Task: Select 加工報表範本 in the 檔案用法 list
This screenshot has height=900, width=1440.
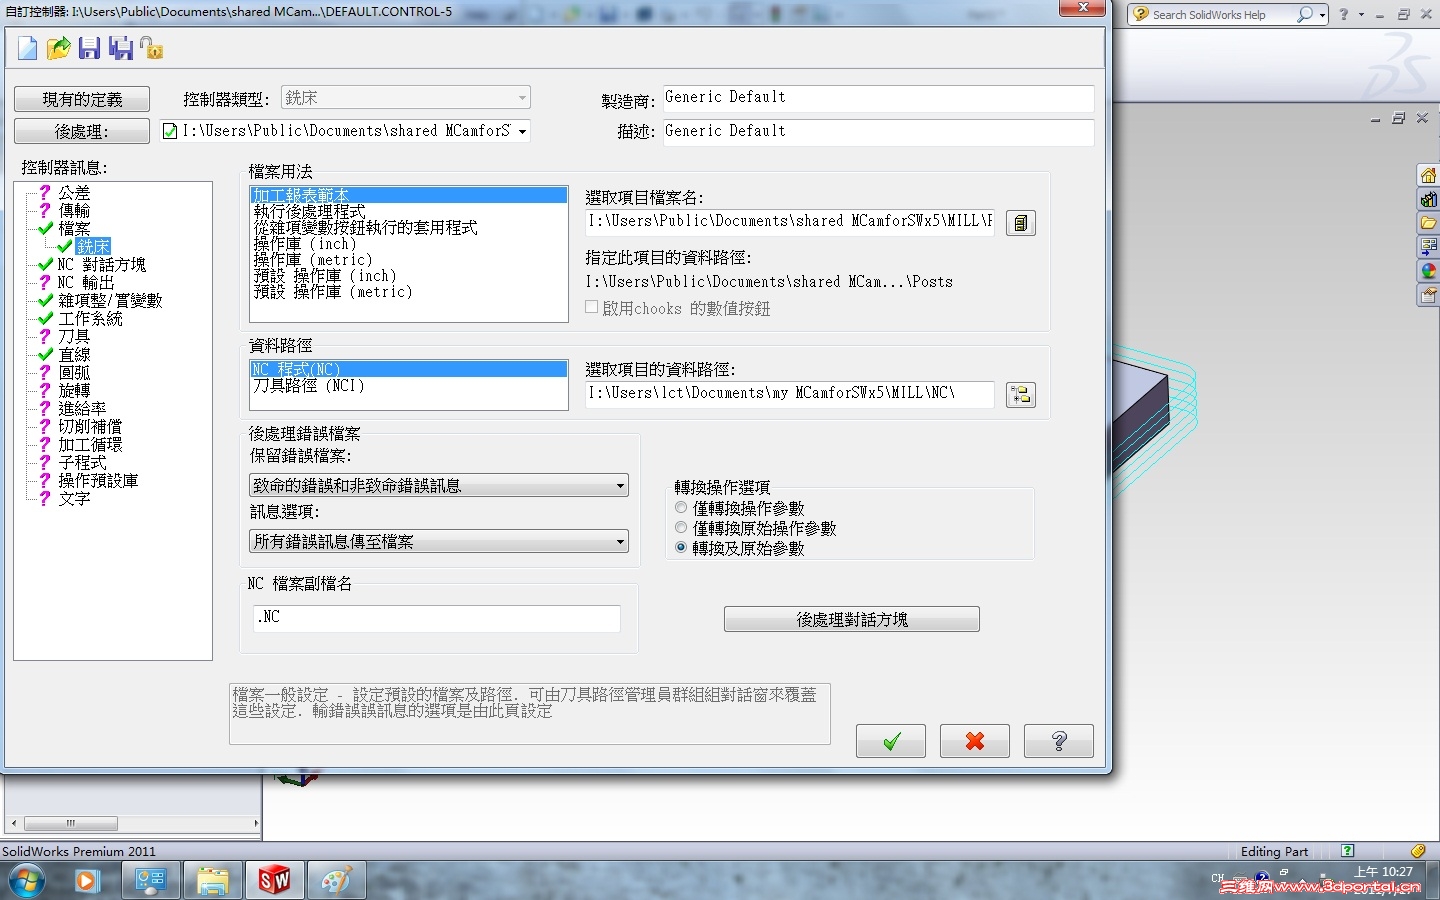Action: [x=409, y=195]
